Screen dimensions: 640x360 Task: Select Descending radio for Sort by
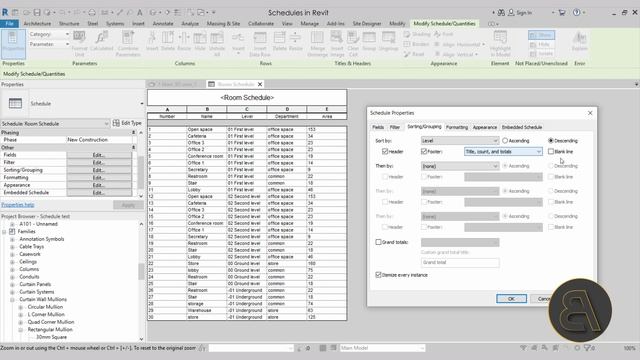tap(551, 140)
